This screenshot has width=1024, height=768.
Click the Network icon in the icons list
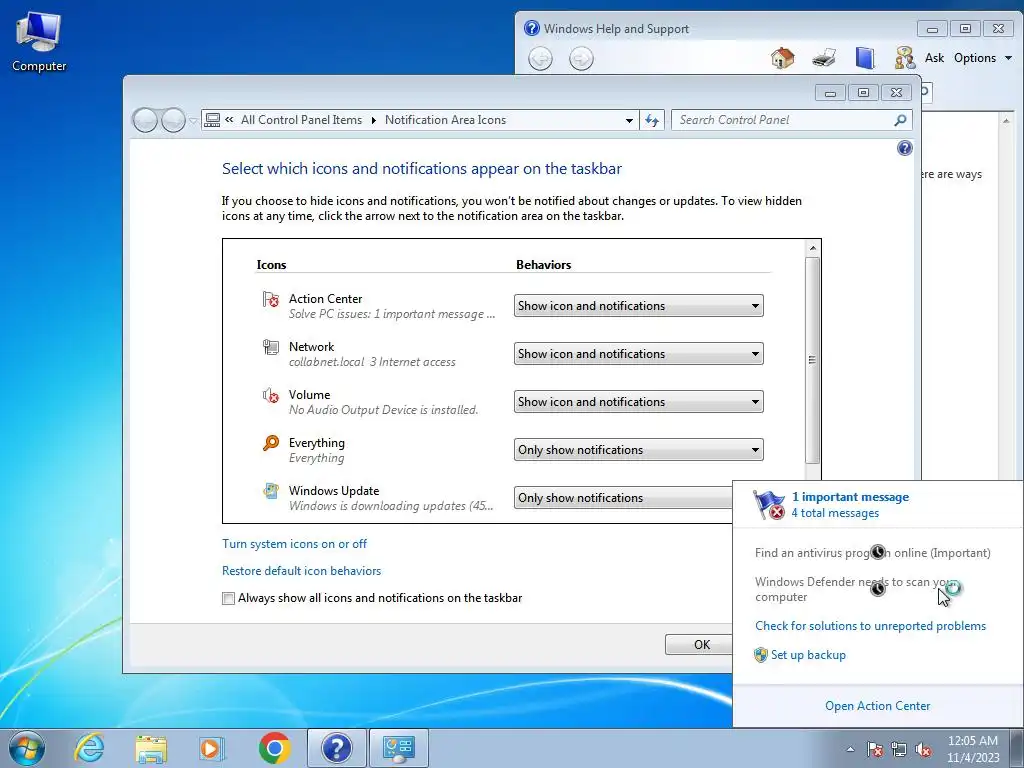click(x=270, y=347)
